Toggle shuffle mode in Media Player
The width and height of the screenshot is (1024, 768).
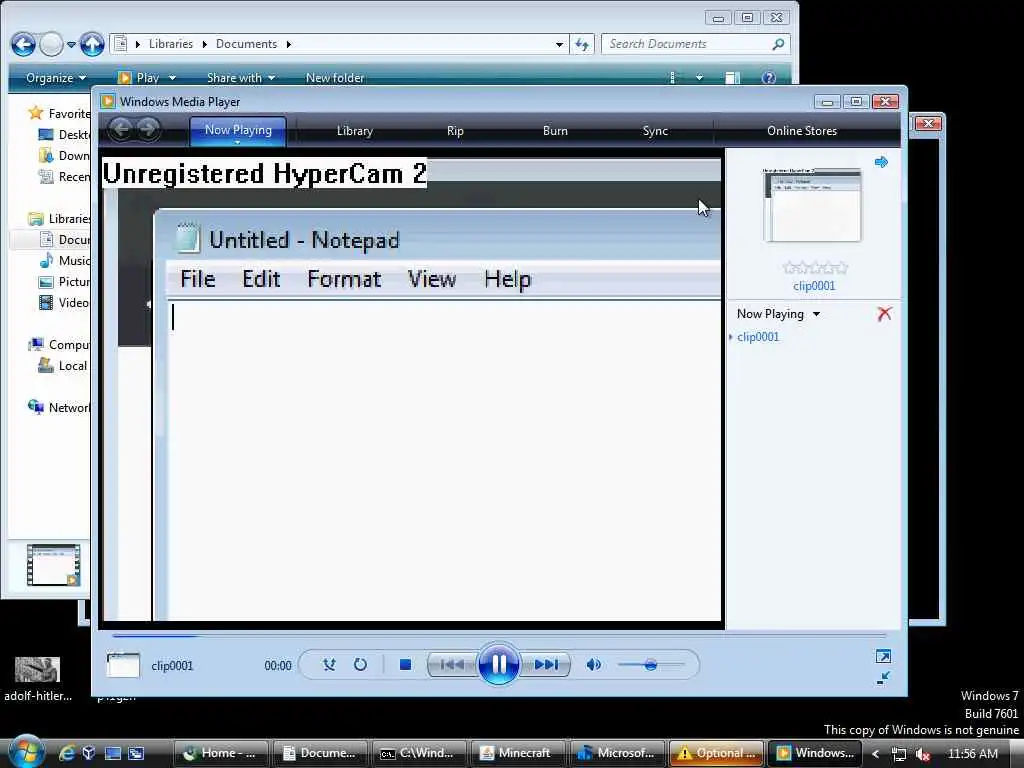329,665
